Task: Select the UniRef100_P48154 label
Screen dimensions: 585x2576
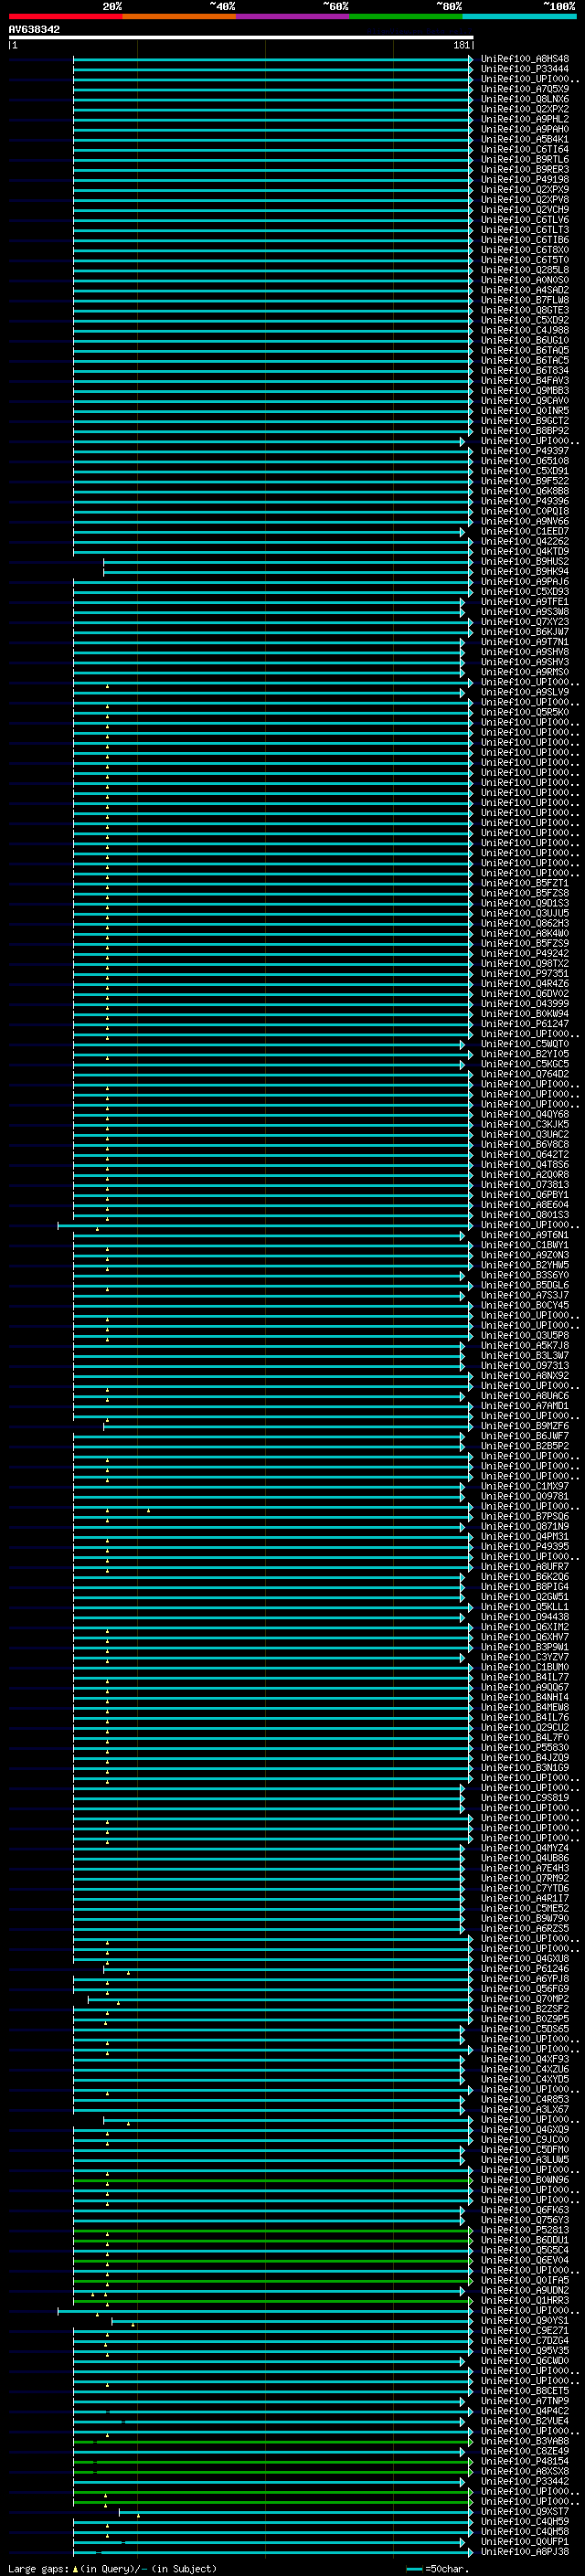Action: (x=525, y=2461)
